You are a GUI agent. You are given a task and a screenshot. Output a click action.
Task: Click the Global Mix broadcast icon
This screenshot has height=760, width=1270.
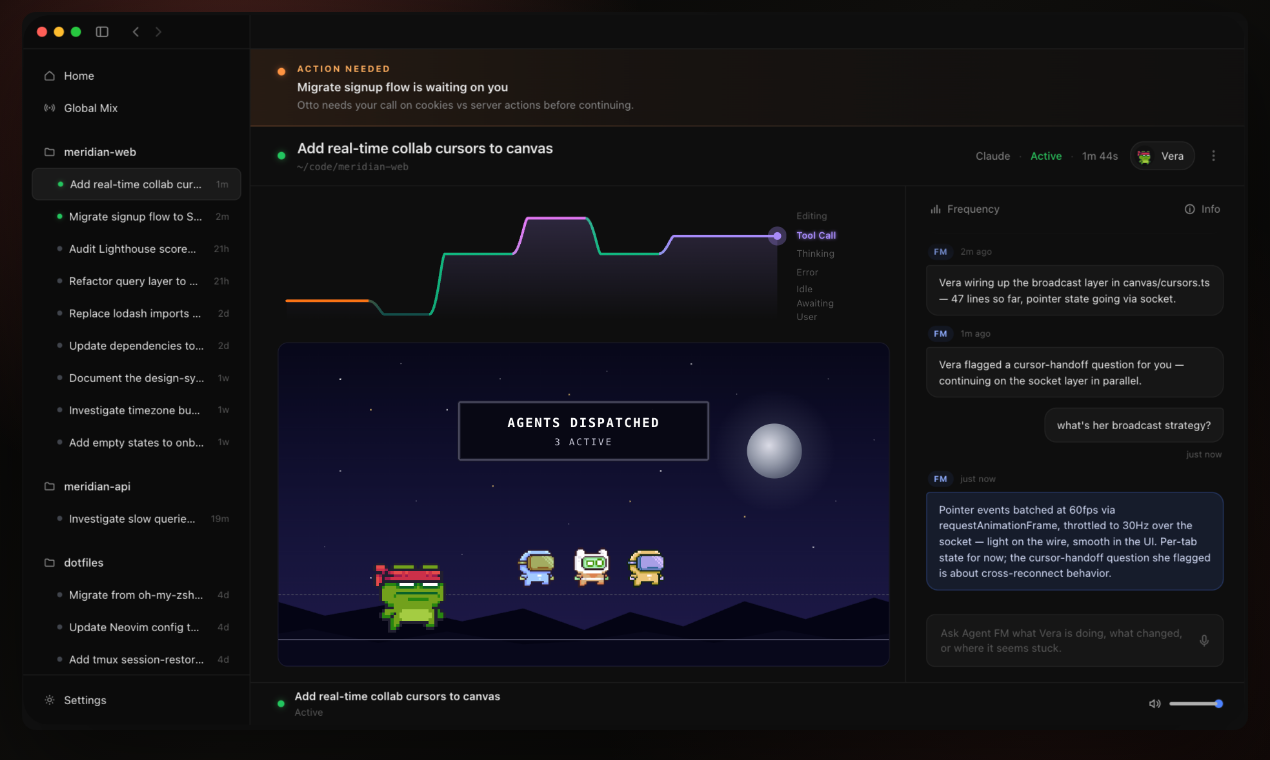click(x=49, y=108)
